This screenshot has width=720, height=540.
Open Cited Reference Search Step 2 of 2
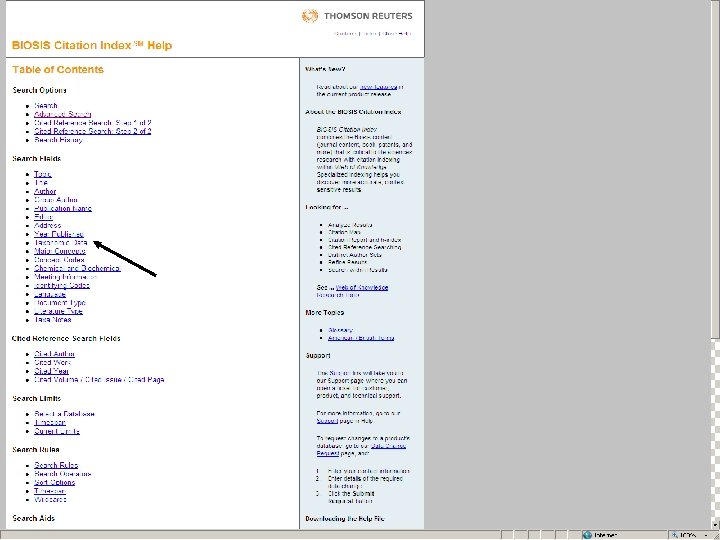pyautogui.click(x=92, y=131)
